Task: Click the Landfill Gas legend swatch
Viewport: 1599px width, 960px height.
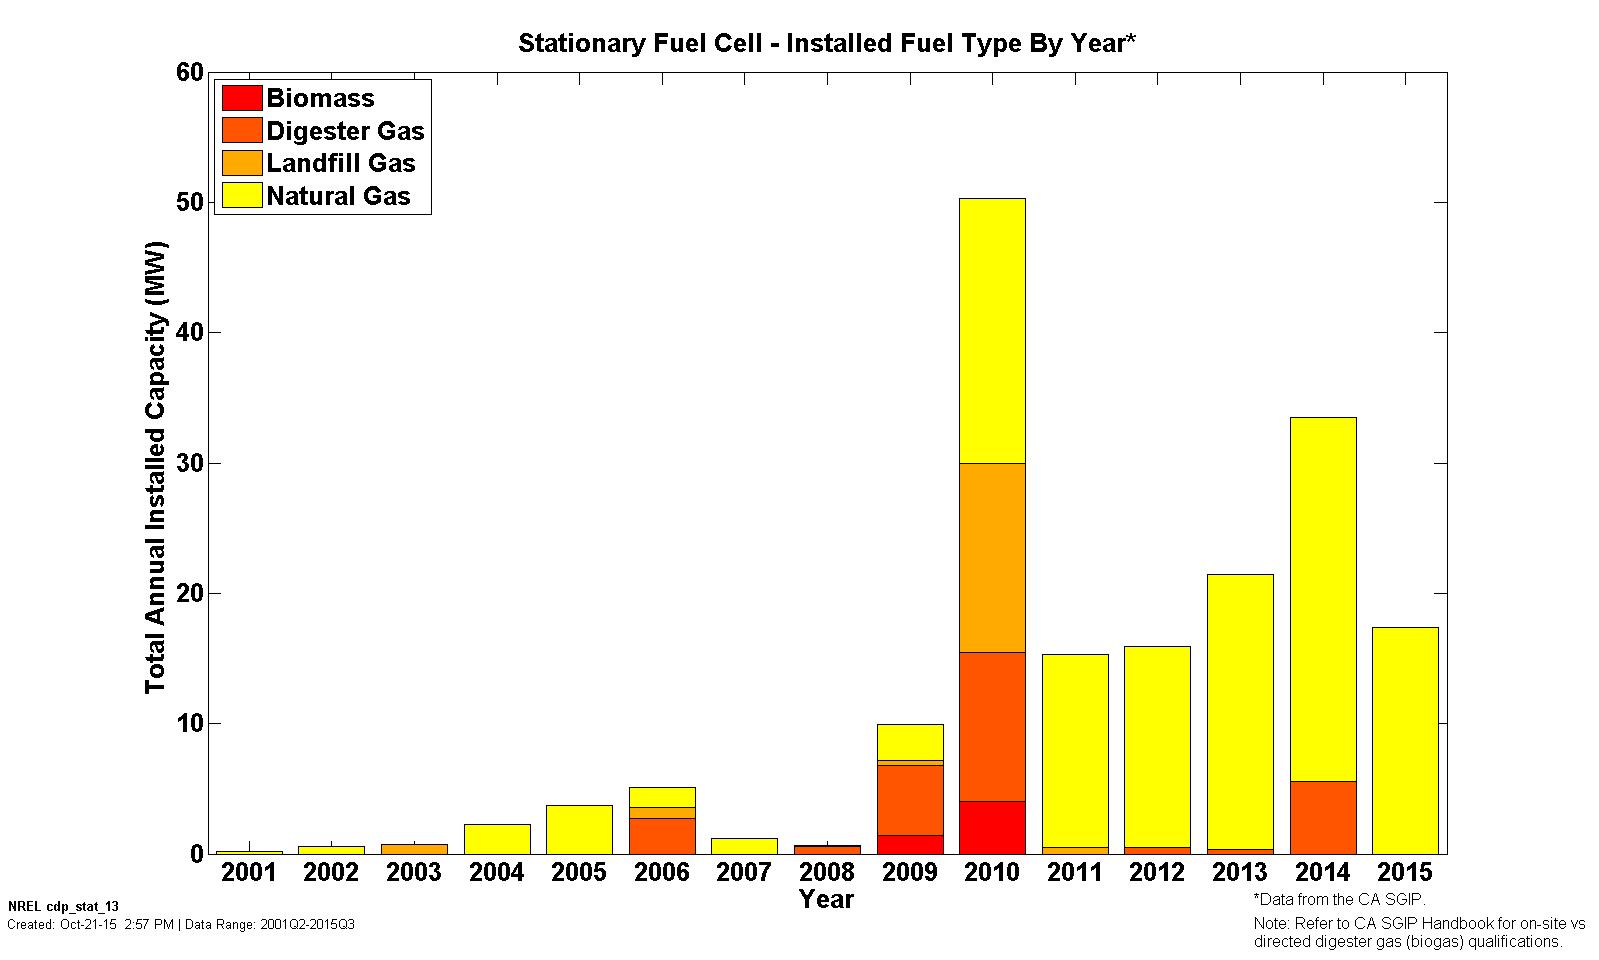Action: (241, 163)
